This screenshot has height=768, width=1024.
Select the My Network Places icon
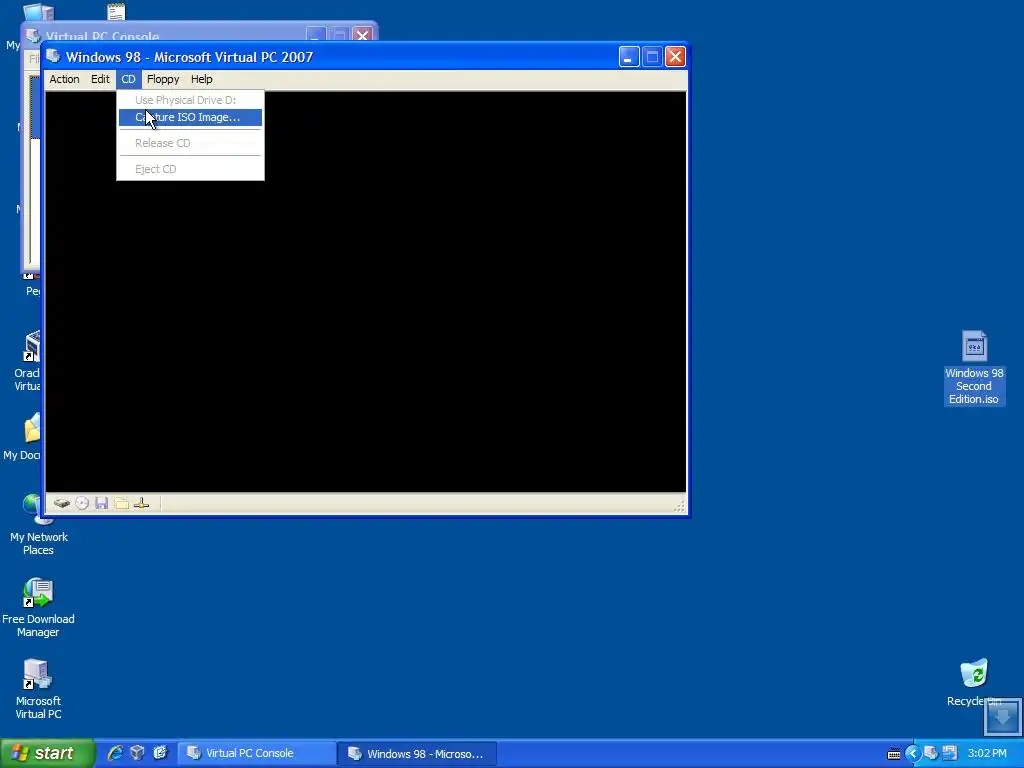click(x=38, y=526)
